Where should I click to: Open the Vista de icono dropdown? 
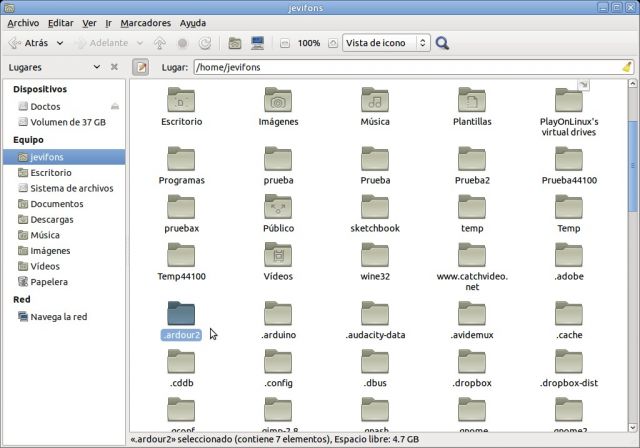click(x=385, y=43)
